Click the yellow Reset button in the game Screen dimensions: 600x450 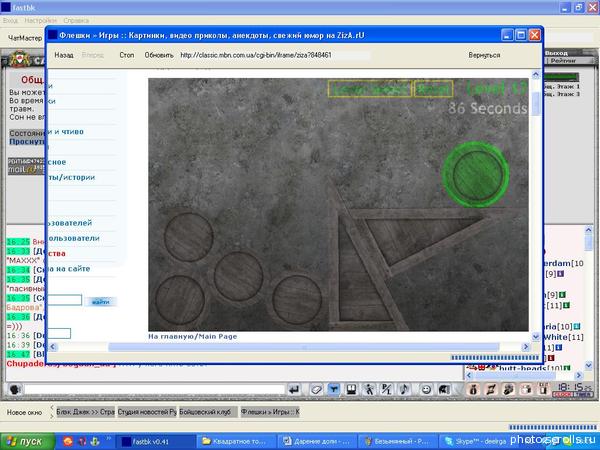pyautogui.click(x=434, y=89)
